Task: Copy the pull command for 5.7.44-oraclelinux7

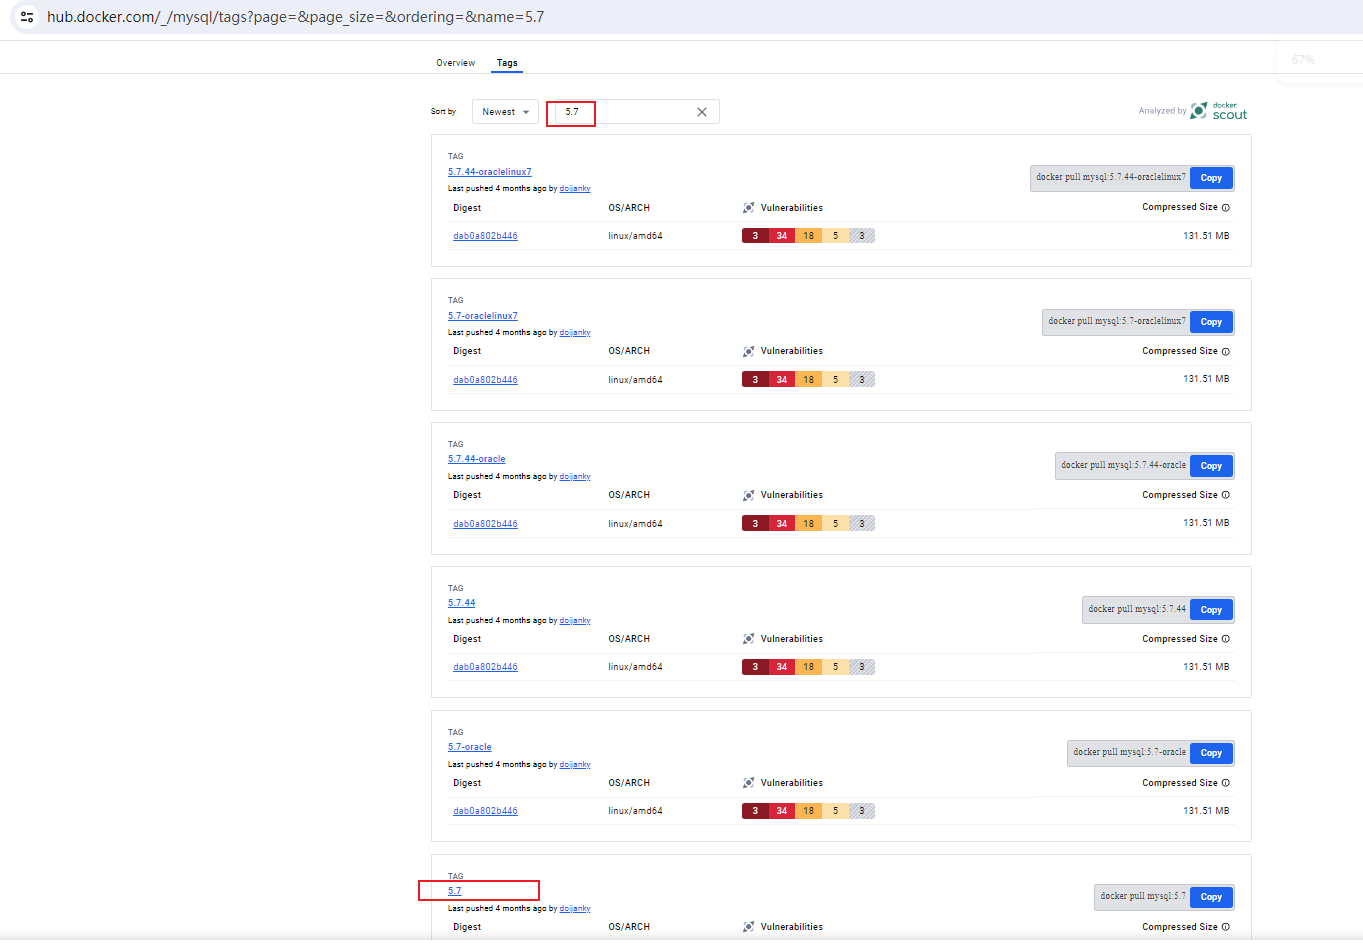Action: (1211, 178)
